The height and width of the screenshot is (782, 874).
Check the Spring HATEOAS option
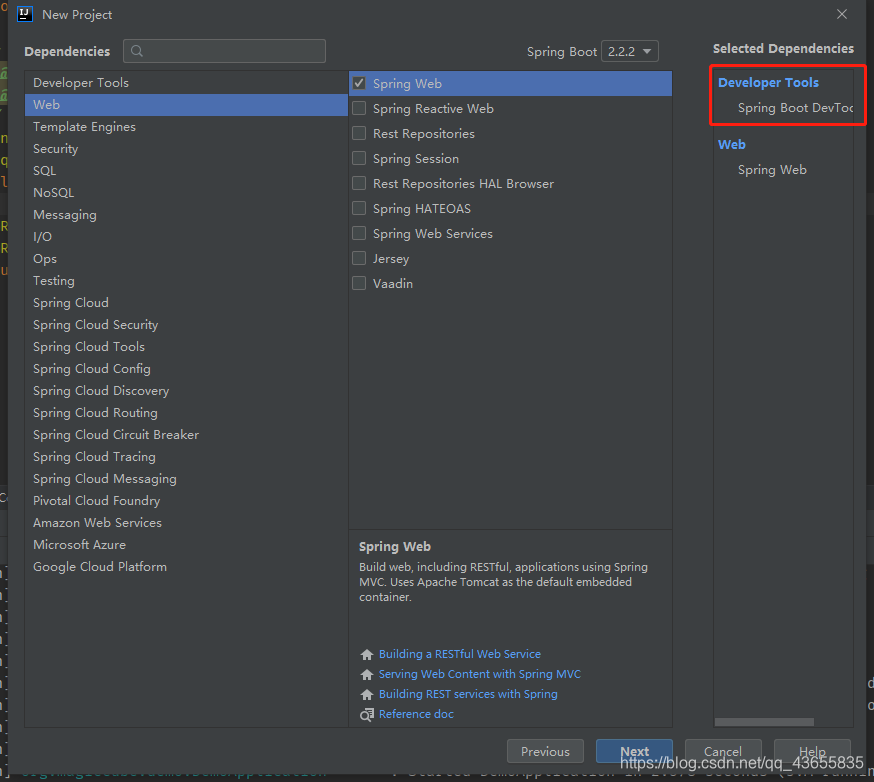[x=360, y=208]
